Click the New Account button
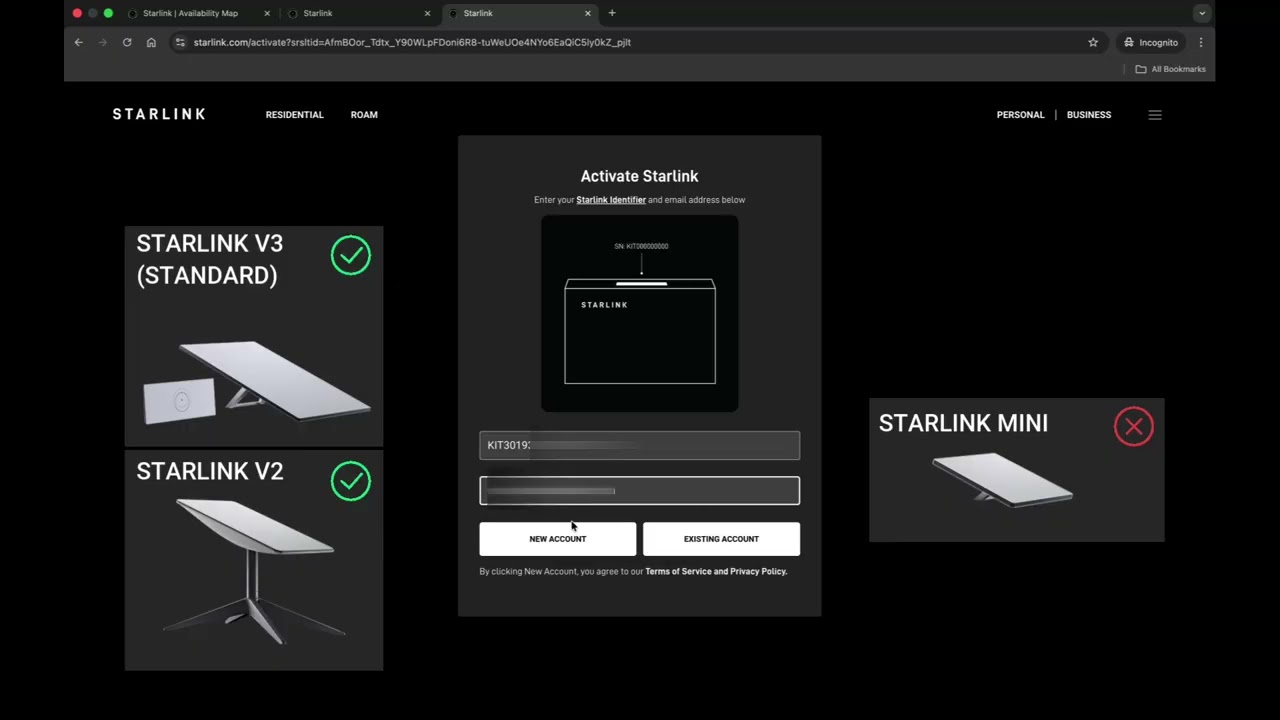Screen dimensions: 1280x720 click(x=557, y=539)
